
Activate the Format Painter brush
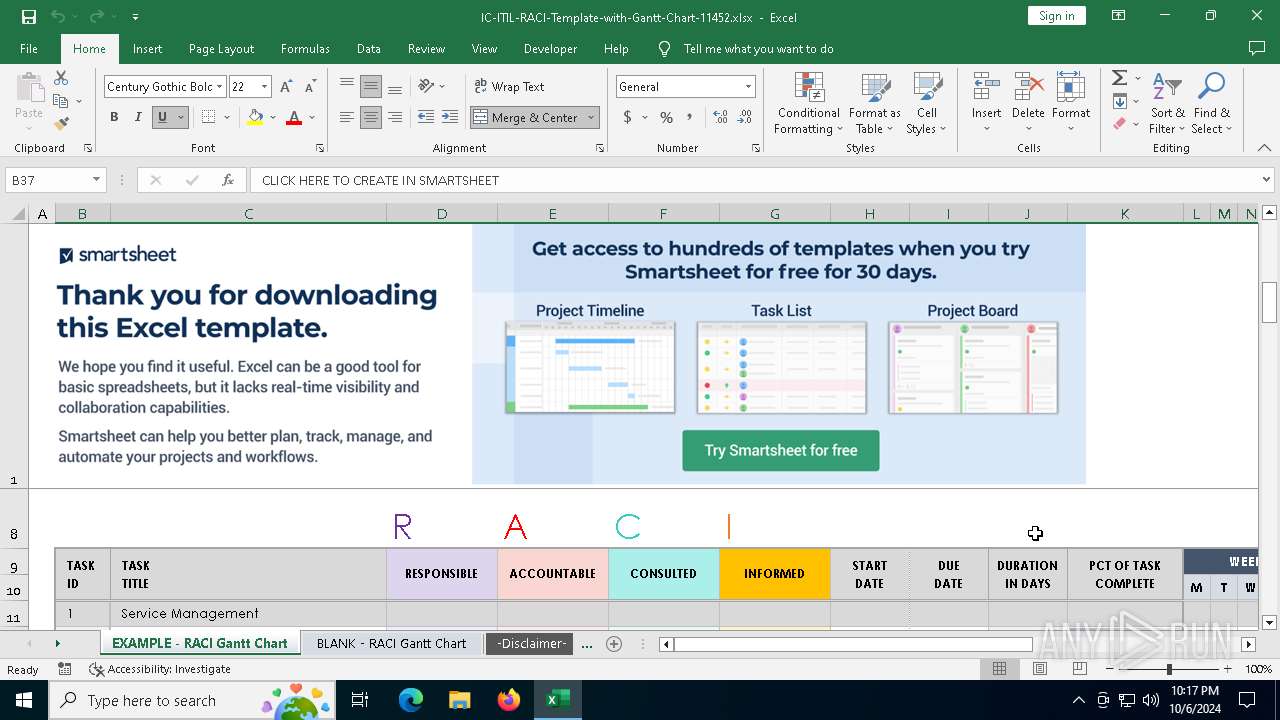61,124
